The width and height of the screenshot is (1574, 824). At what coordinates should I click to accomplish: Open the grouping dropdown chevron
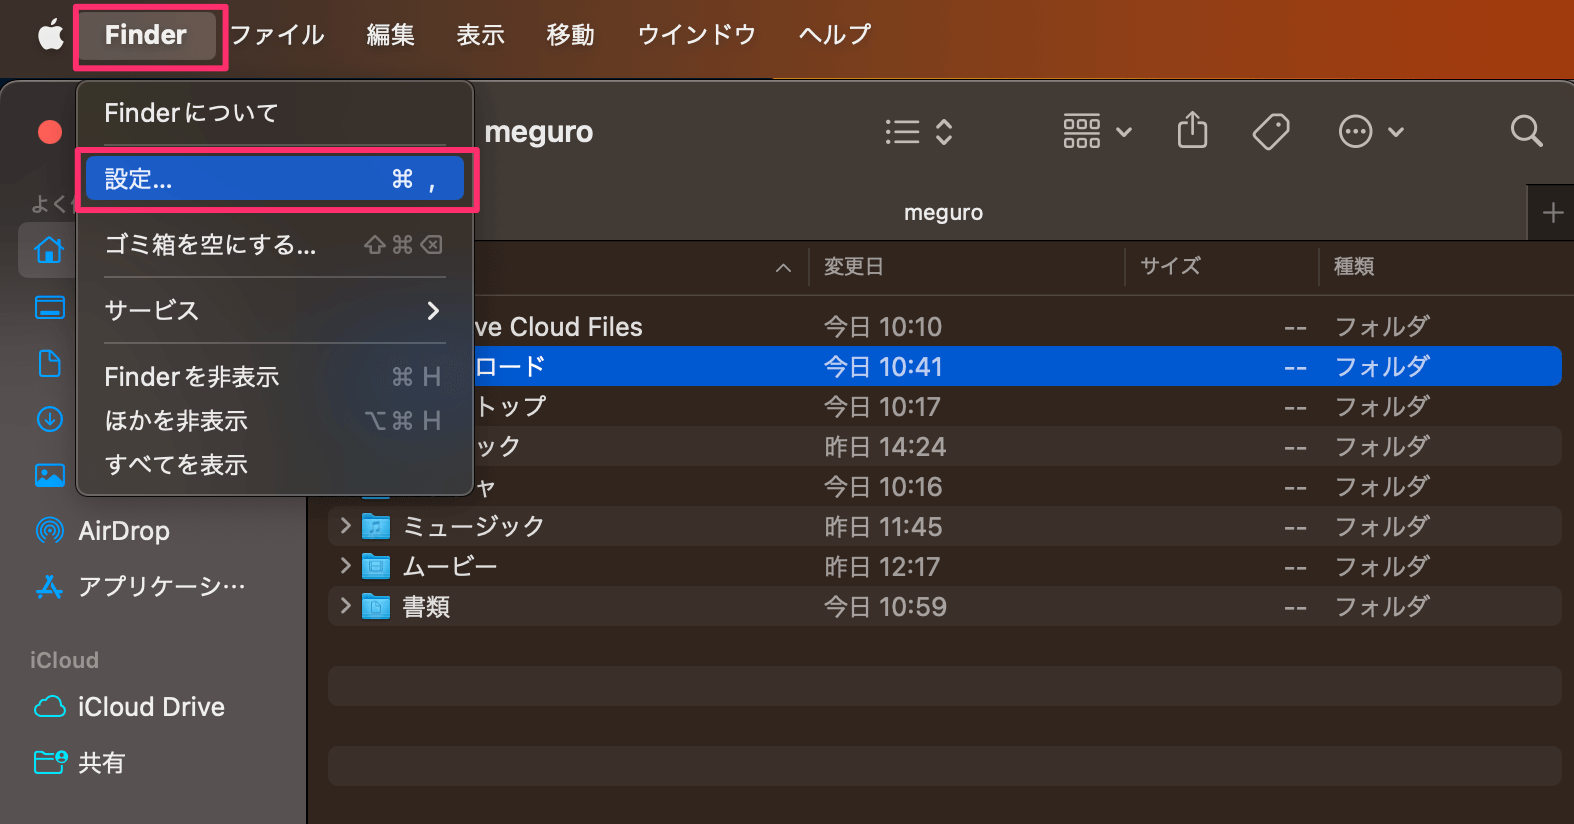1124,132
